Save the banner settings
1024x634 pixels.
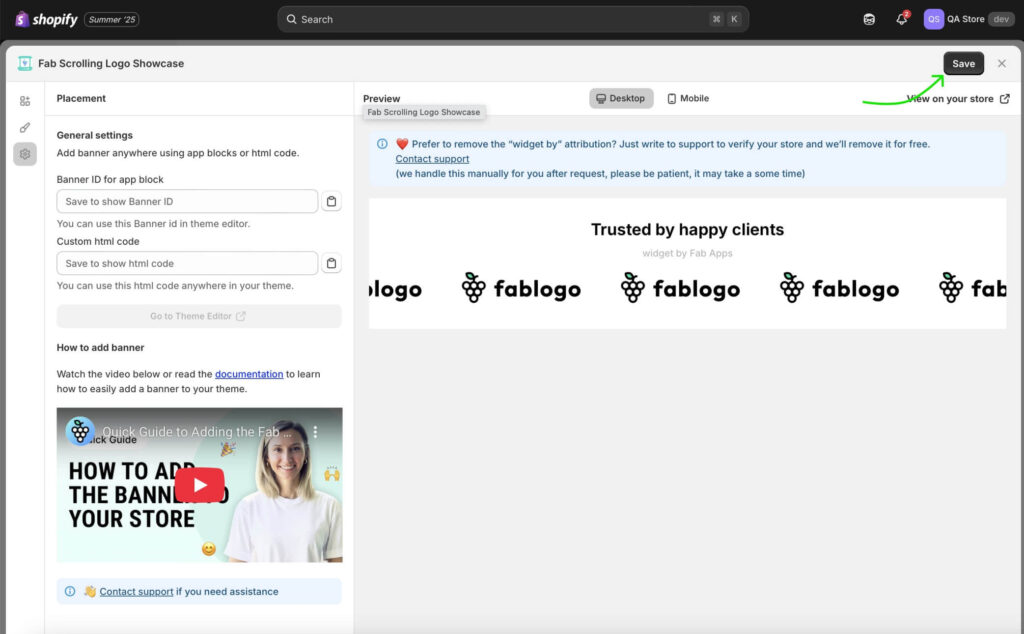click(963, 63)
